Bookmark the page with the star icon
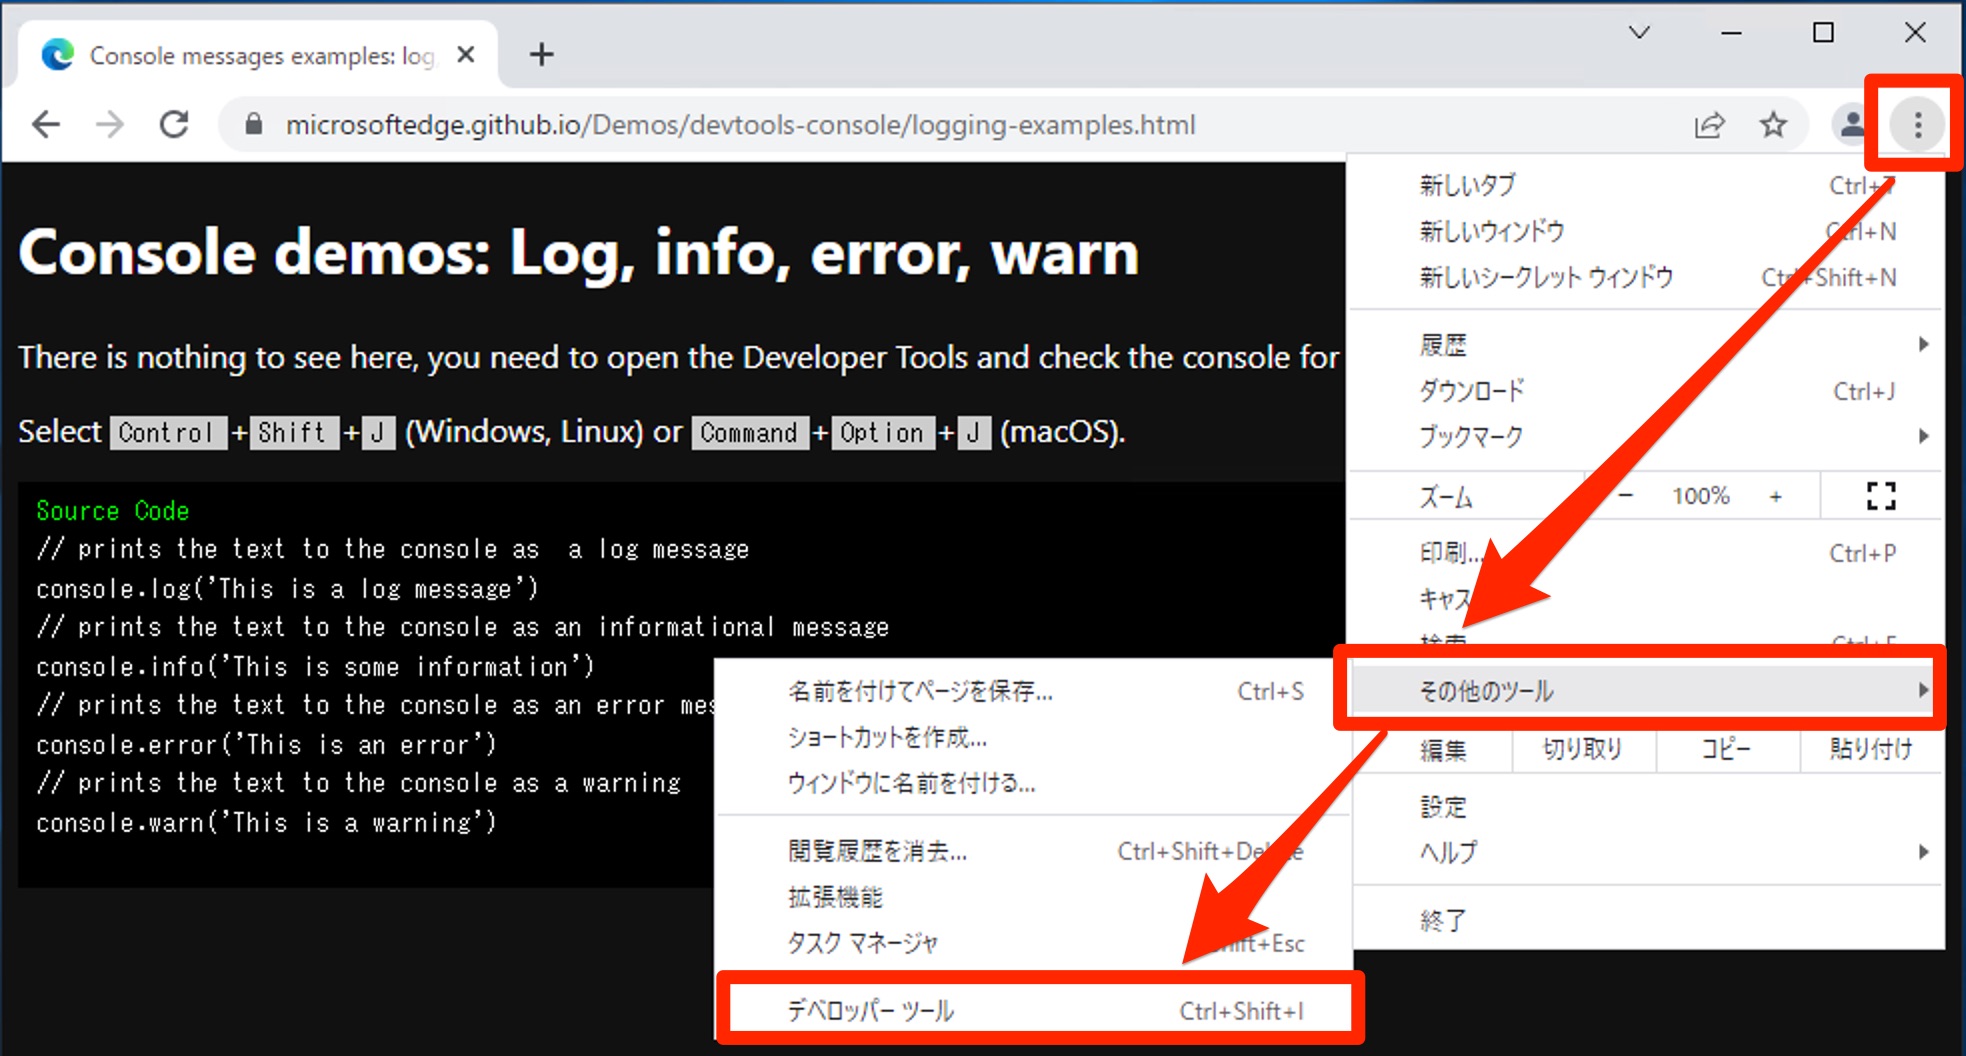This screenshot has height=1056, width=1966. pos(1773,124)
